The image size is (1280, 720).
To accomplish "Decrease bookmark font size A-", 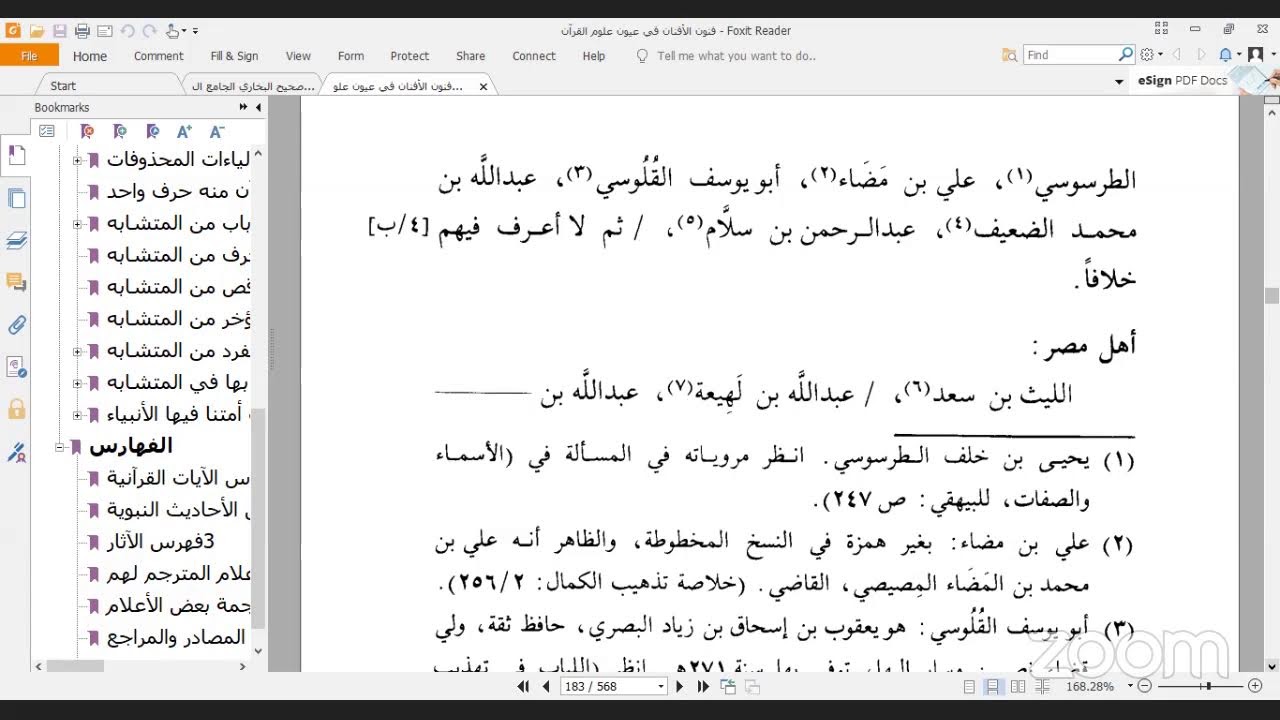I will (216, 131).
